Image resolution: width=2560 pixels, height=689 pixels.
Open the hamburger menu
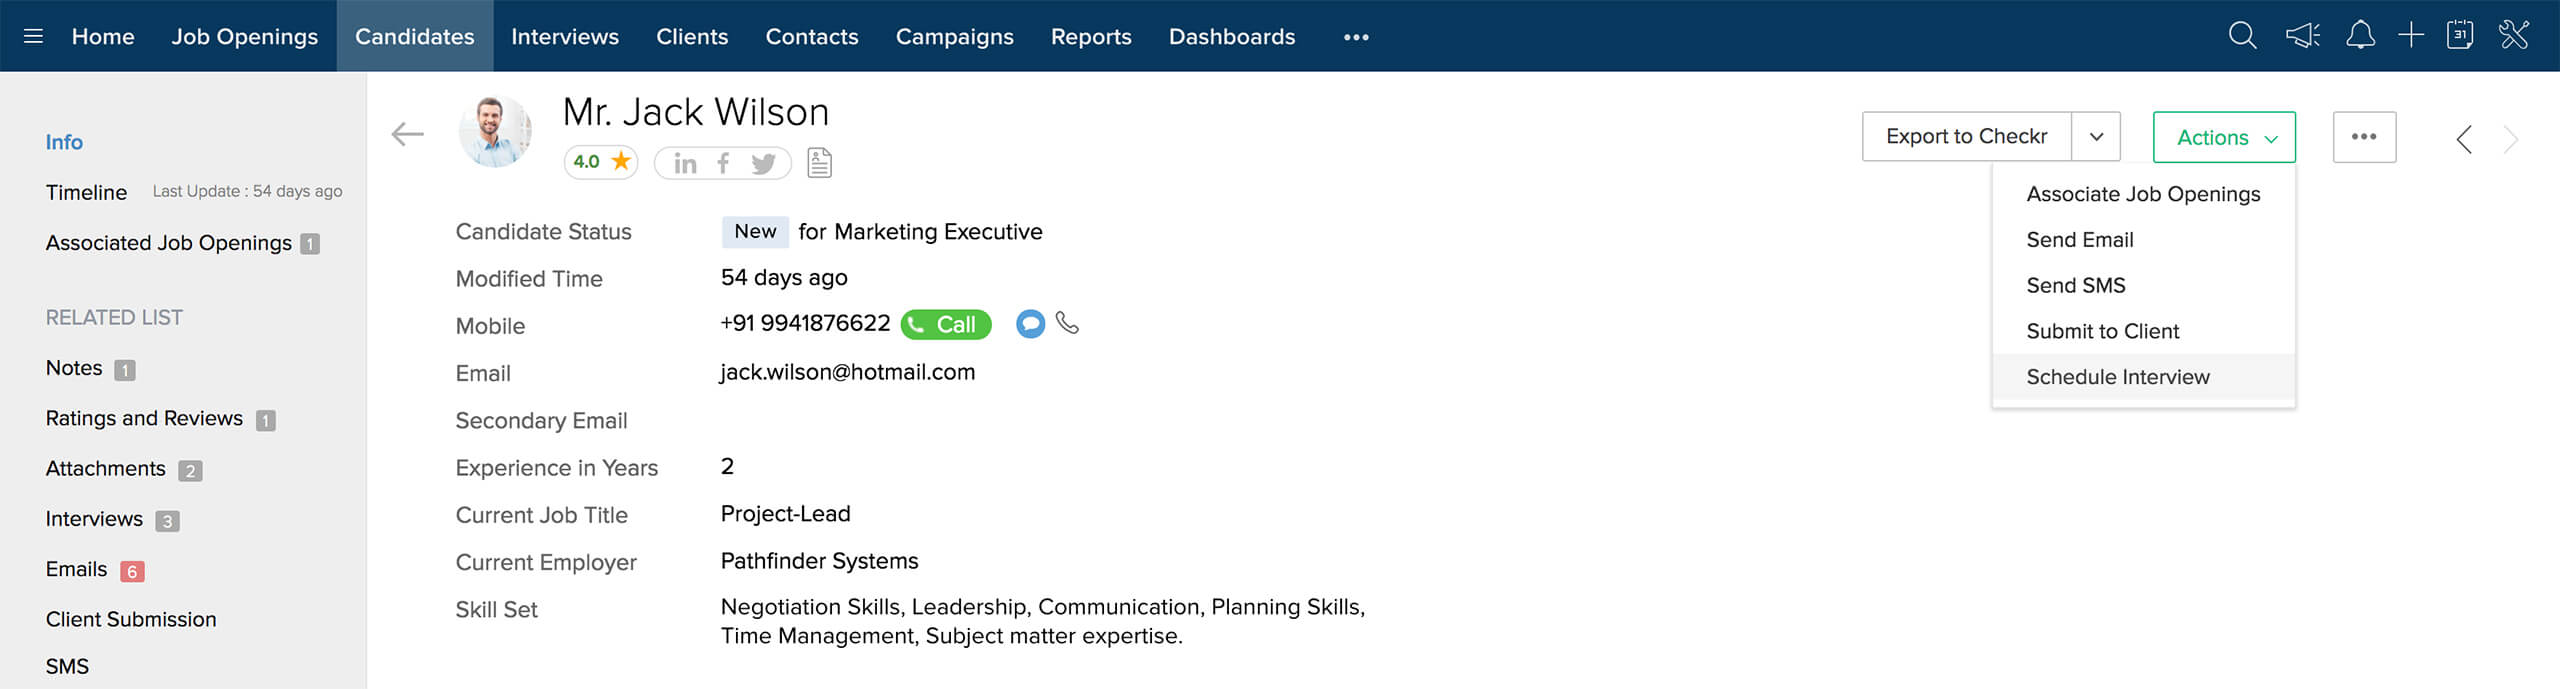33,37
